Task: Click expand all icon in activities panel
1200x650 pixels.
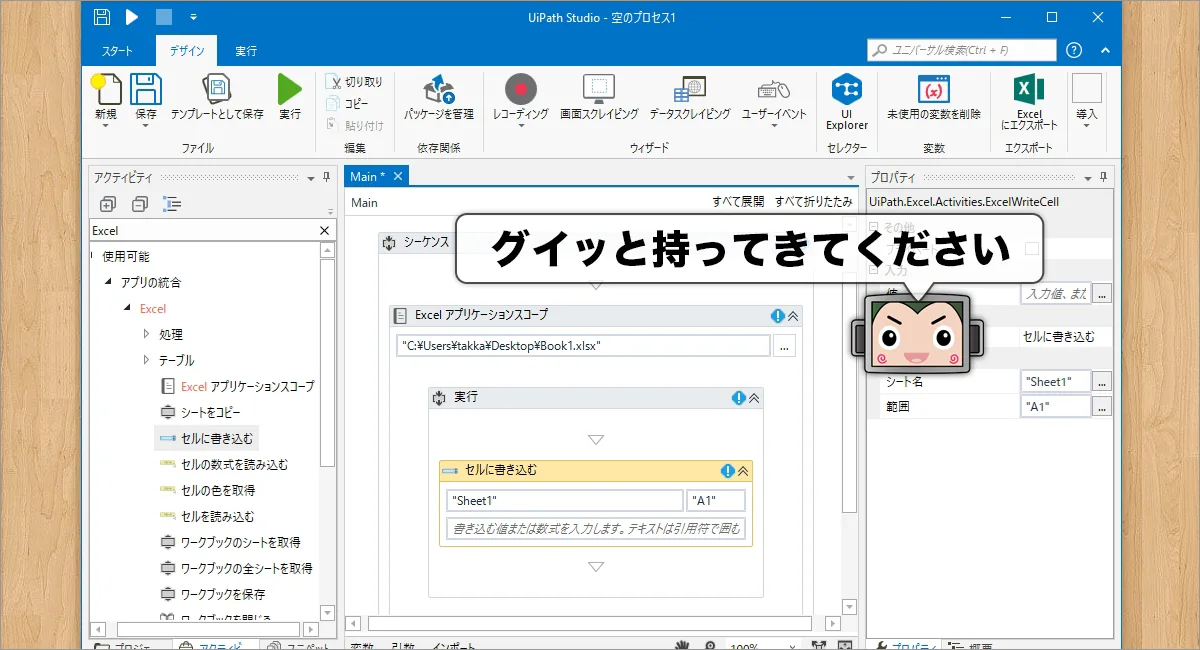Action: [108, 204]
